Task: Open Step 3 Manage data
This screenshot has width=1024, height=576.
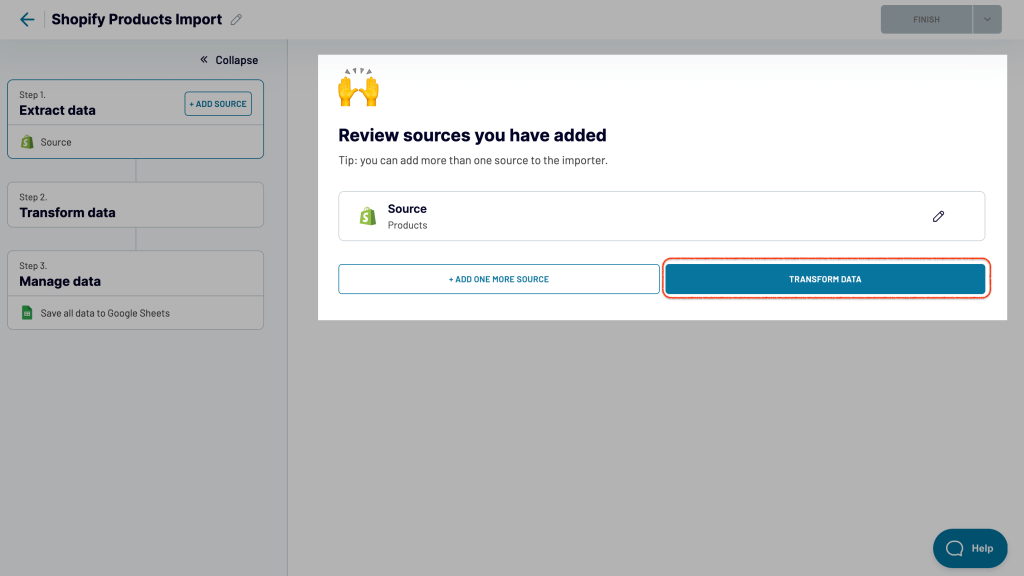Action: click(x=135, y=274)
